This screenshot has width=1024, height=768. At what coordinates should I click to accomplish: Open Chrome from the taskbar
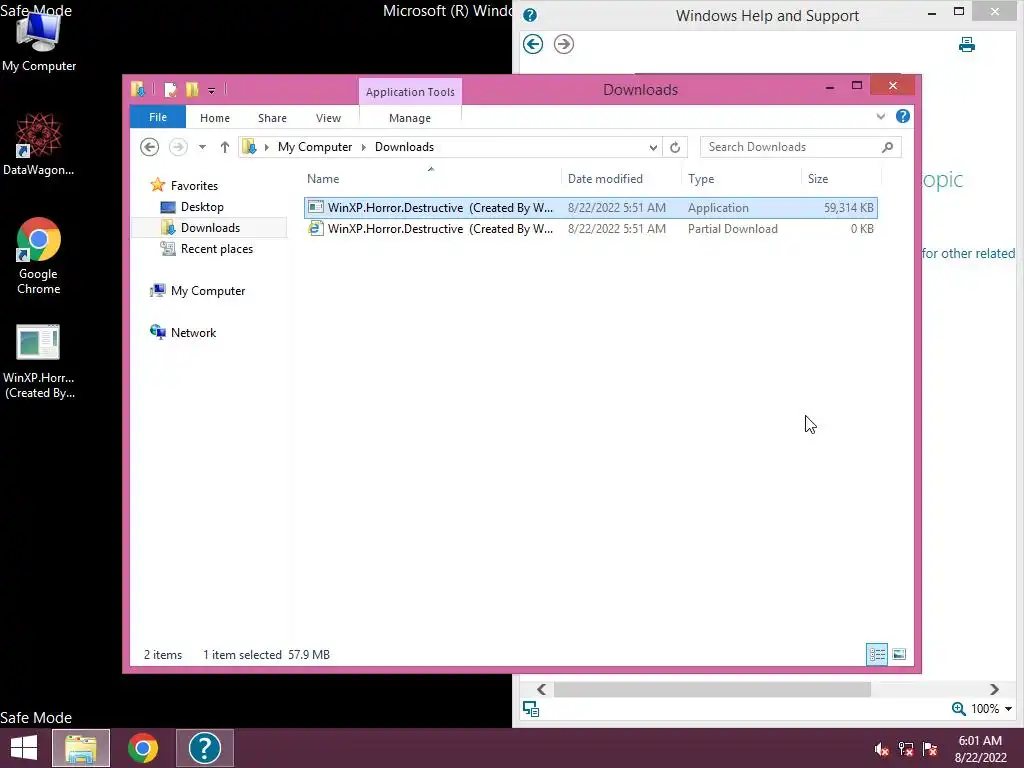[143, 748]
